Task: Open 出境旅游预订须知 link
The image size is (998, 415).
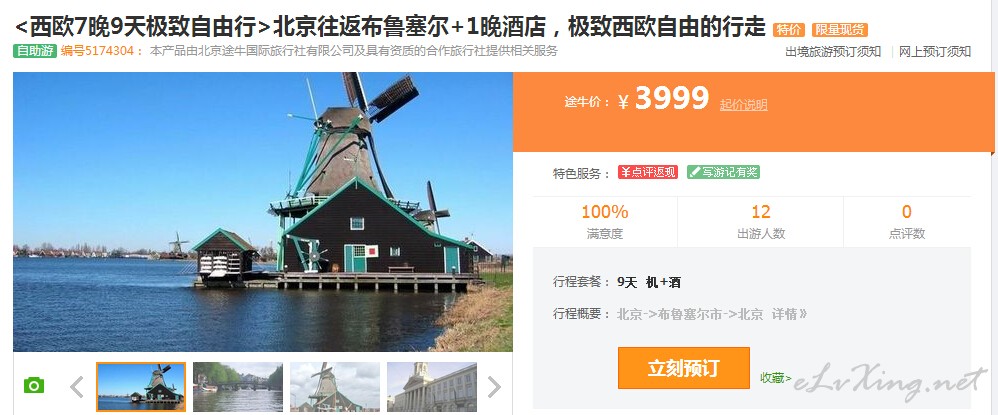Action: pyautogui.click(x=833, y=52)
